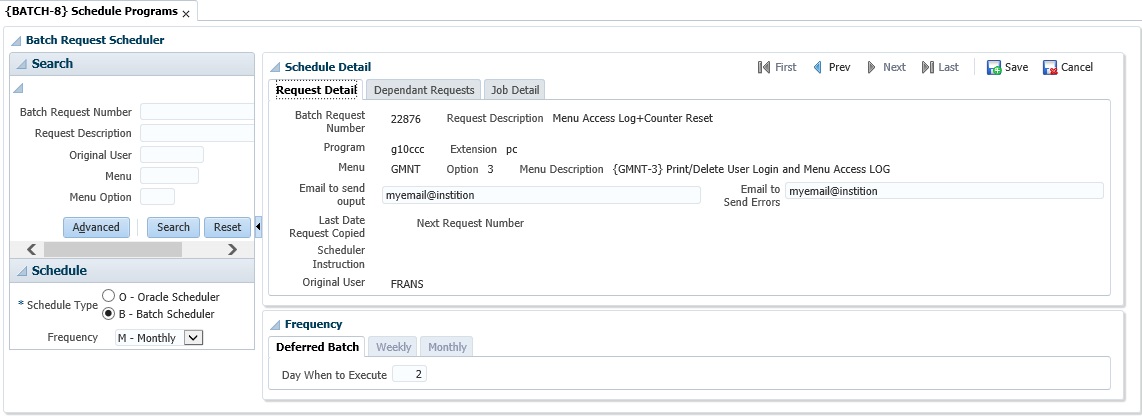The height and width of the screenshot is (416, 1142).
Task: Go to Prev schedule record
Action: point(831,67)
